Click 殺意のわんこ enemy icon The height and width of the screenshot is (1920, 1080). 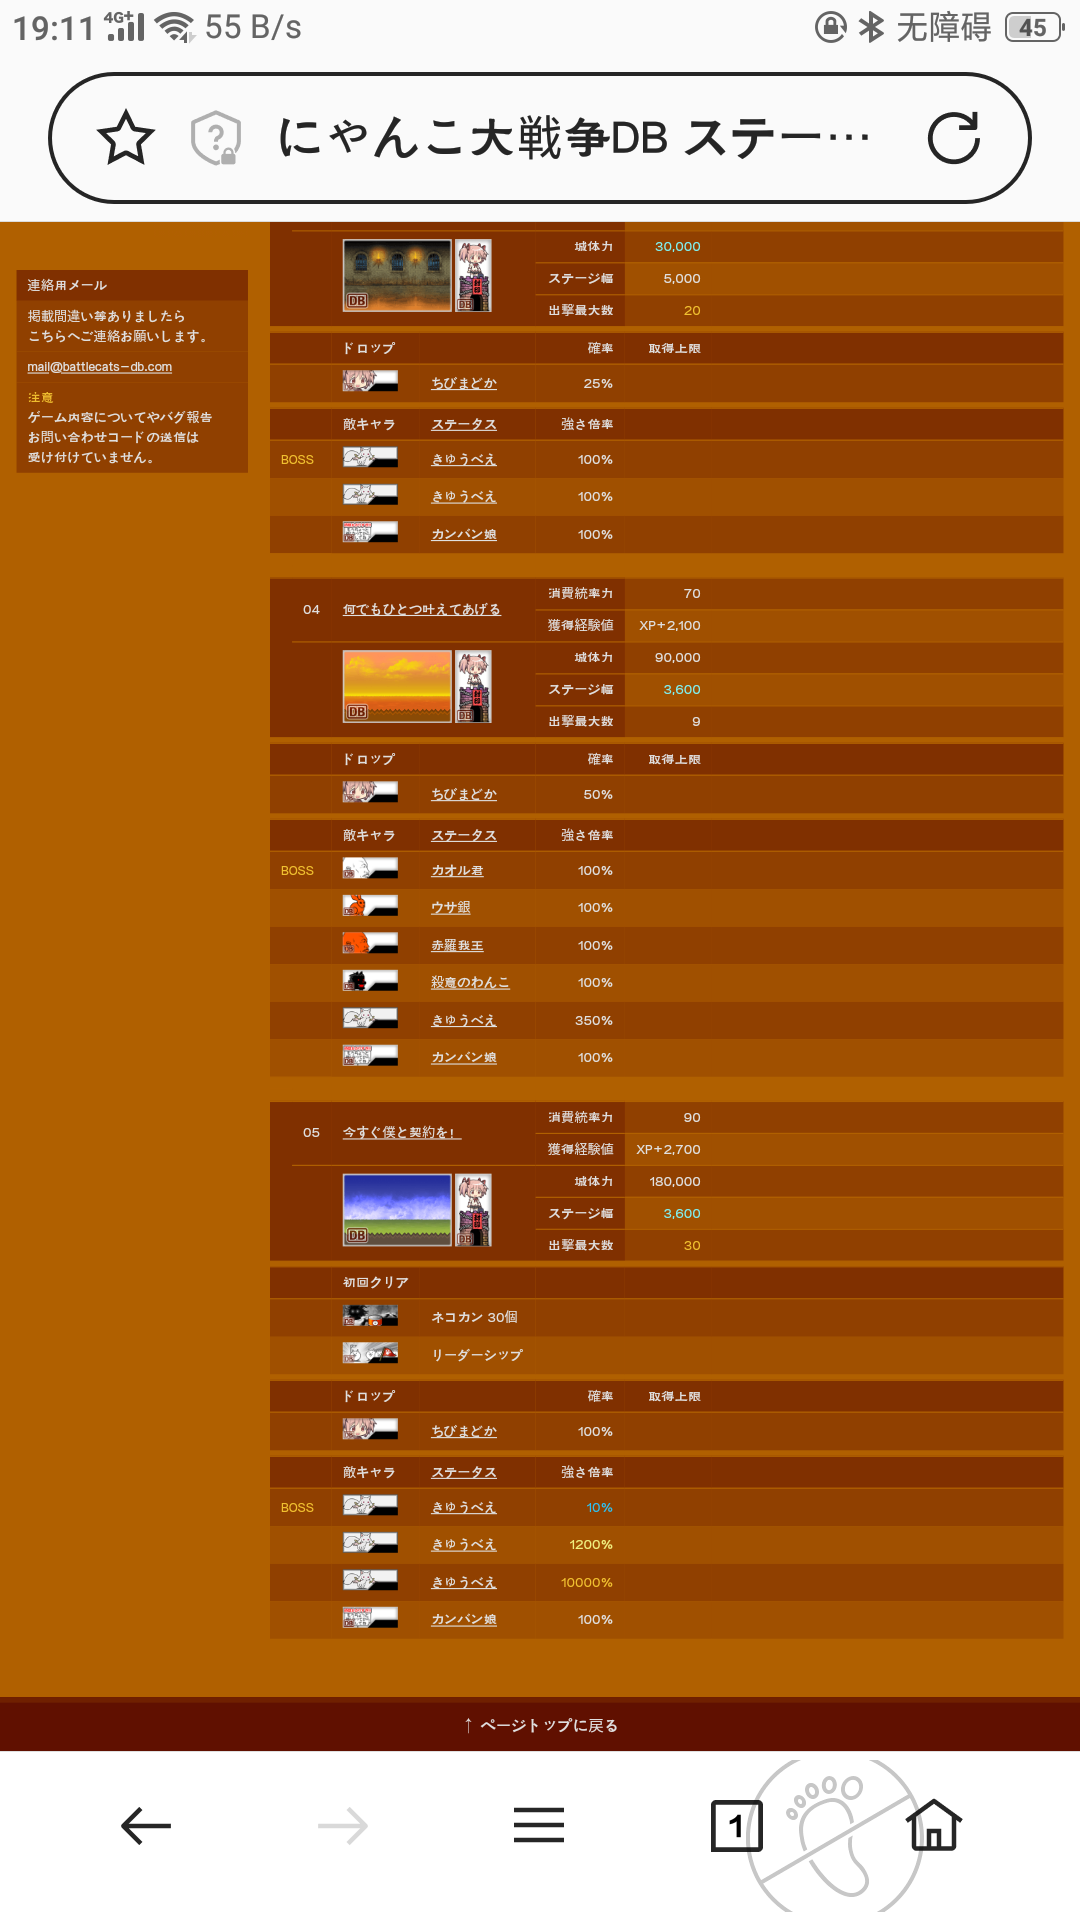370,981
